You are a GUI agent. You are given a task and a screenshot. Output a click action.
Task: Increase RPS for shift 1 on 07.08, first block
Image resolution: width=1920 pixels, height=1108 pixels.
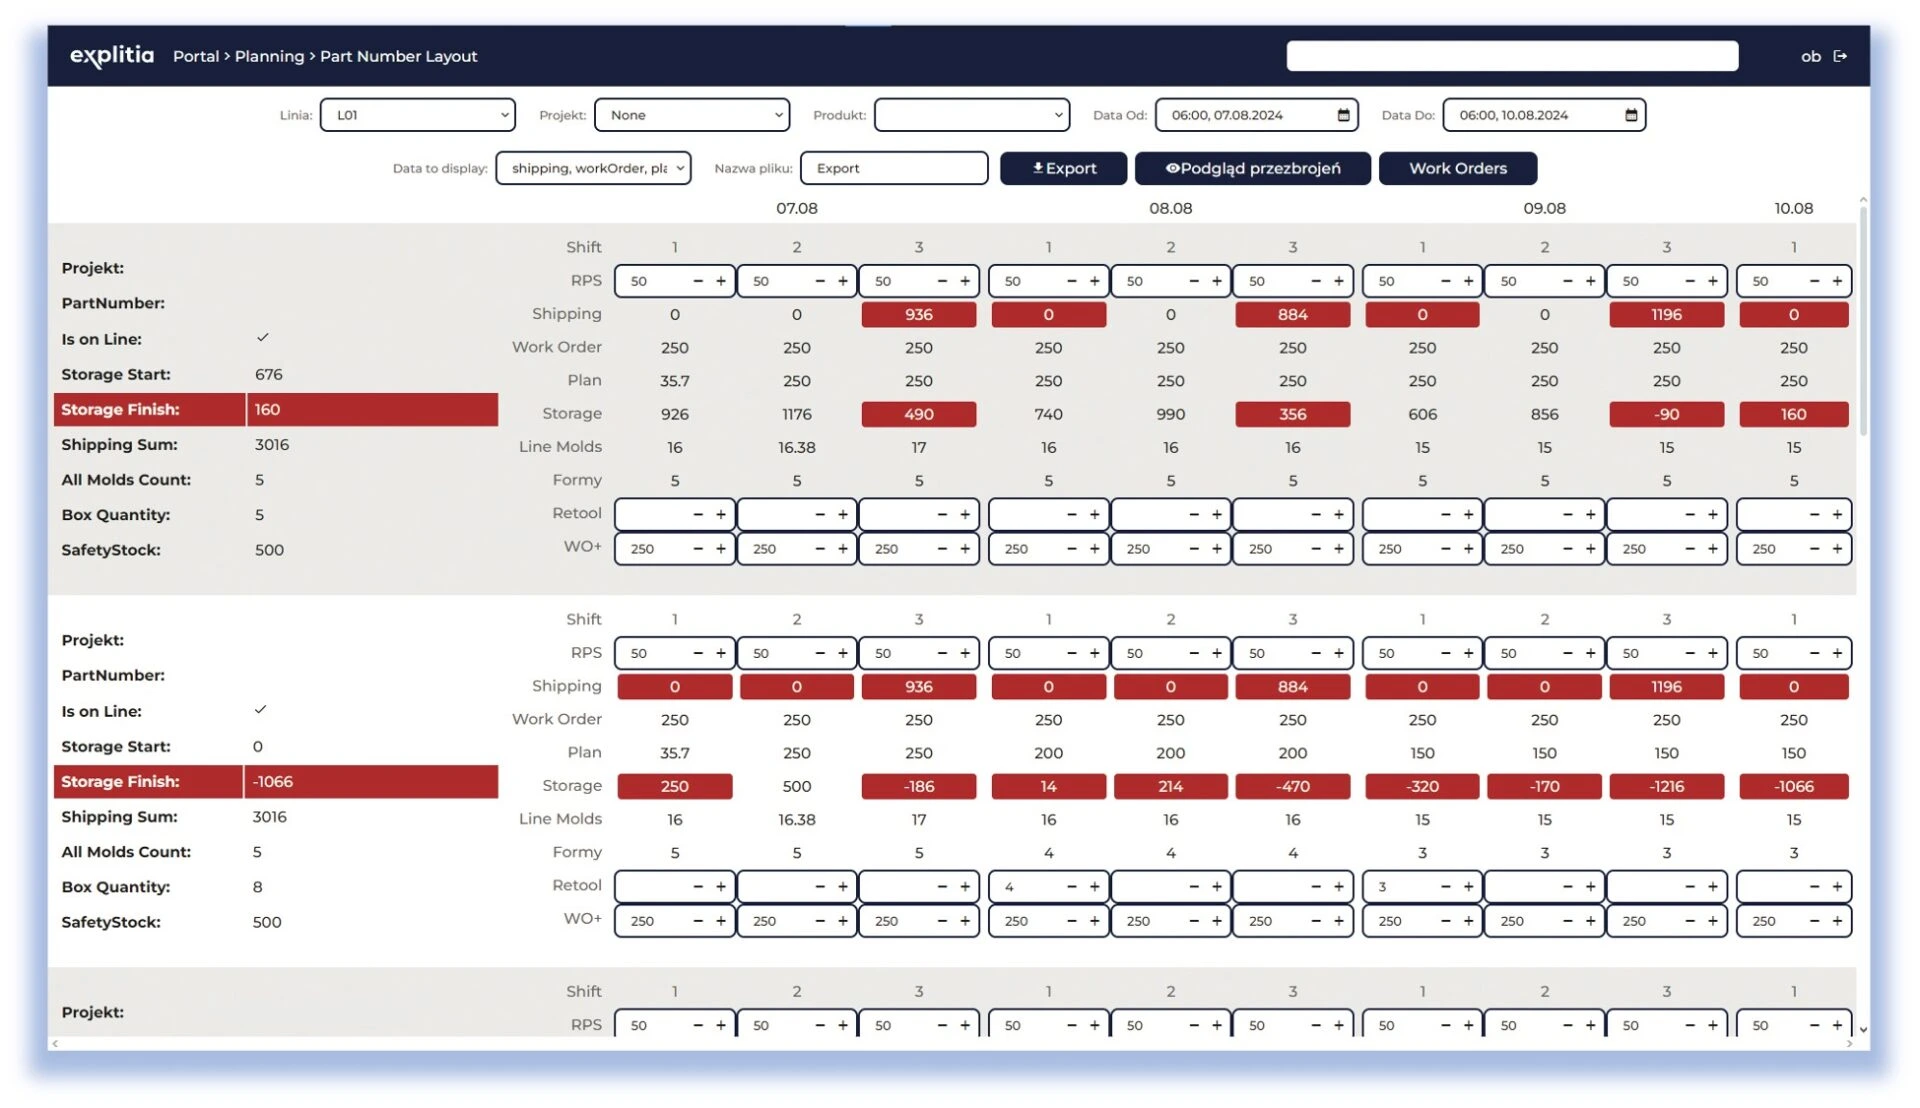tap(720, 281)
